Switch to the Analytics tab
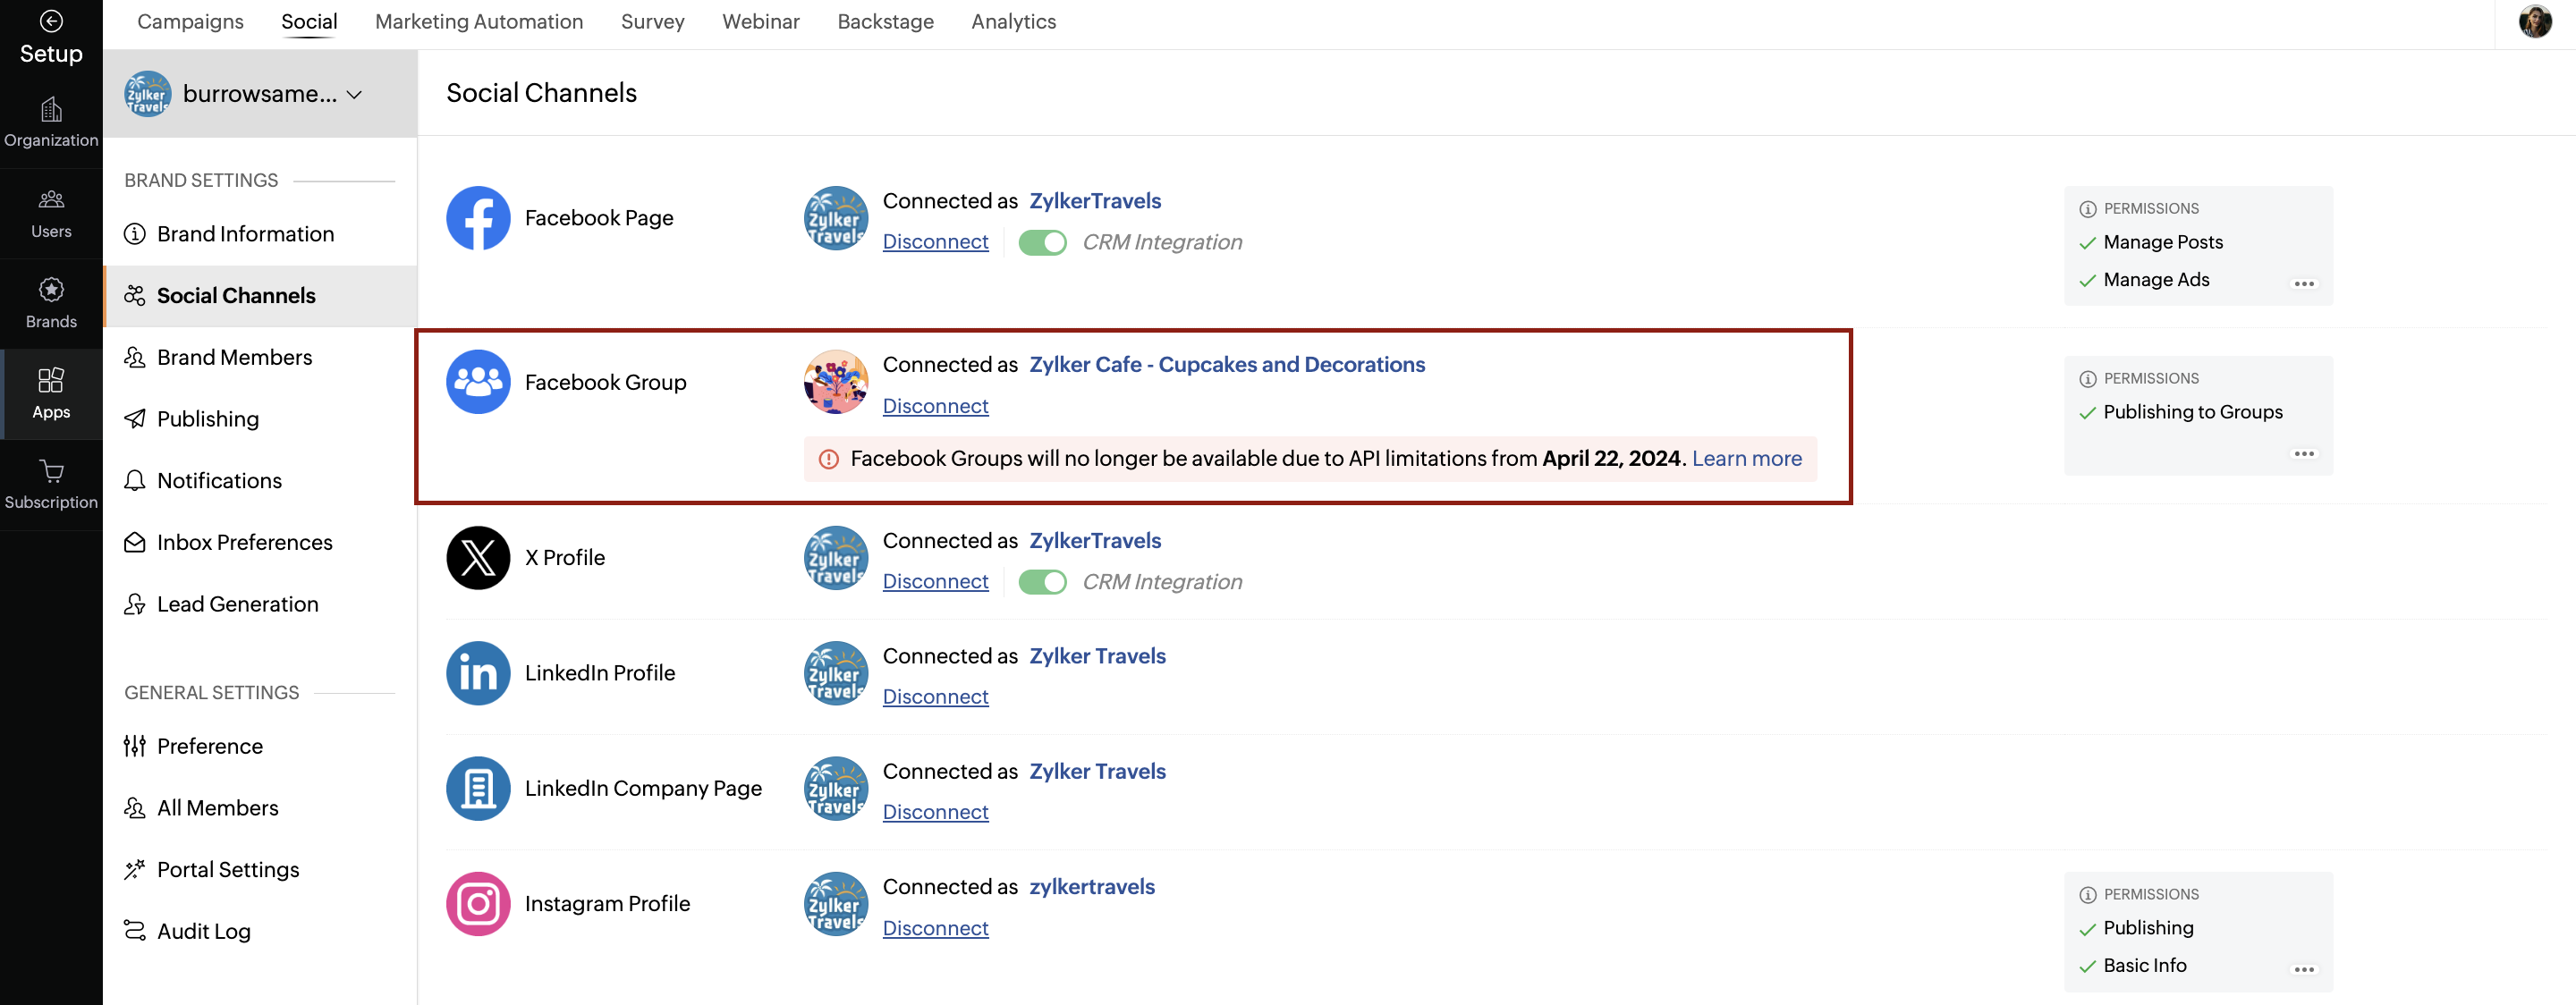Viewport: 2576px width, 1005px height. [x=1013, y=21]
